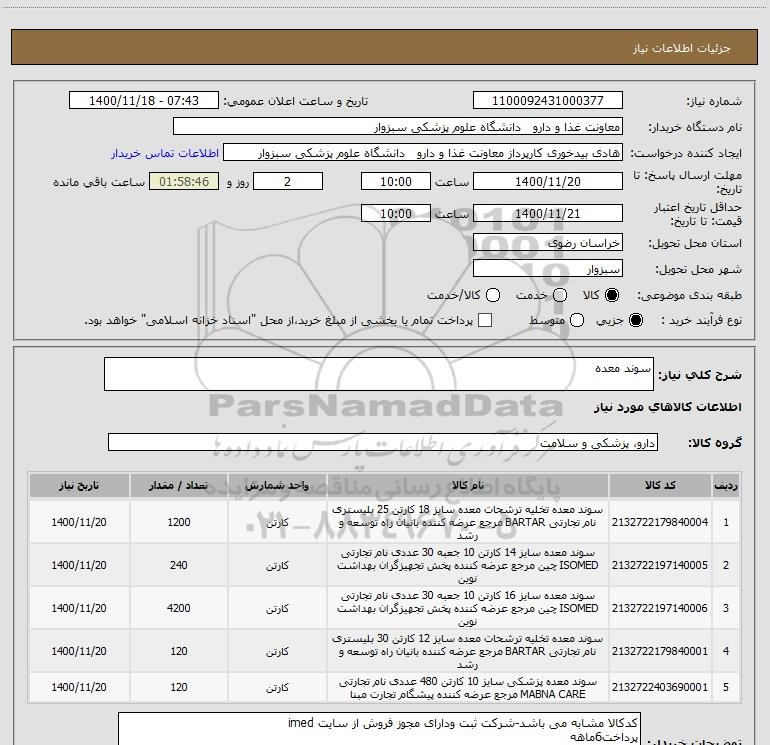
Task: Click the size 18 BARTAR product name
Action: tap(468, 522)
